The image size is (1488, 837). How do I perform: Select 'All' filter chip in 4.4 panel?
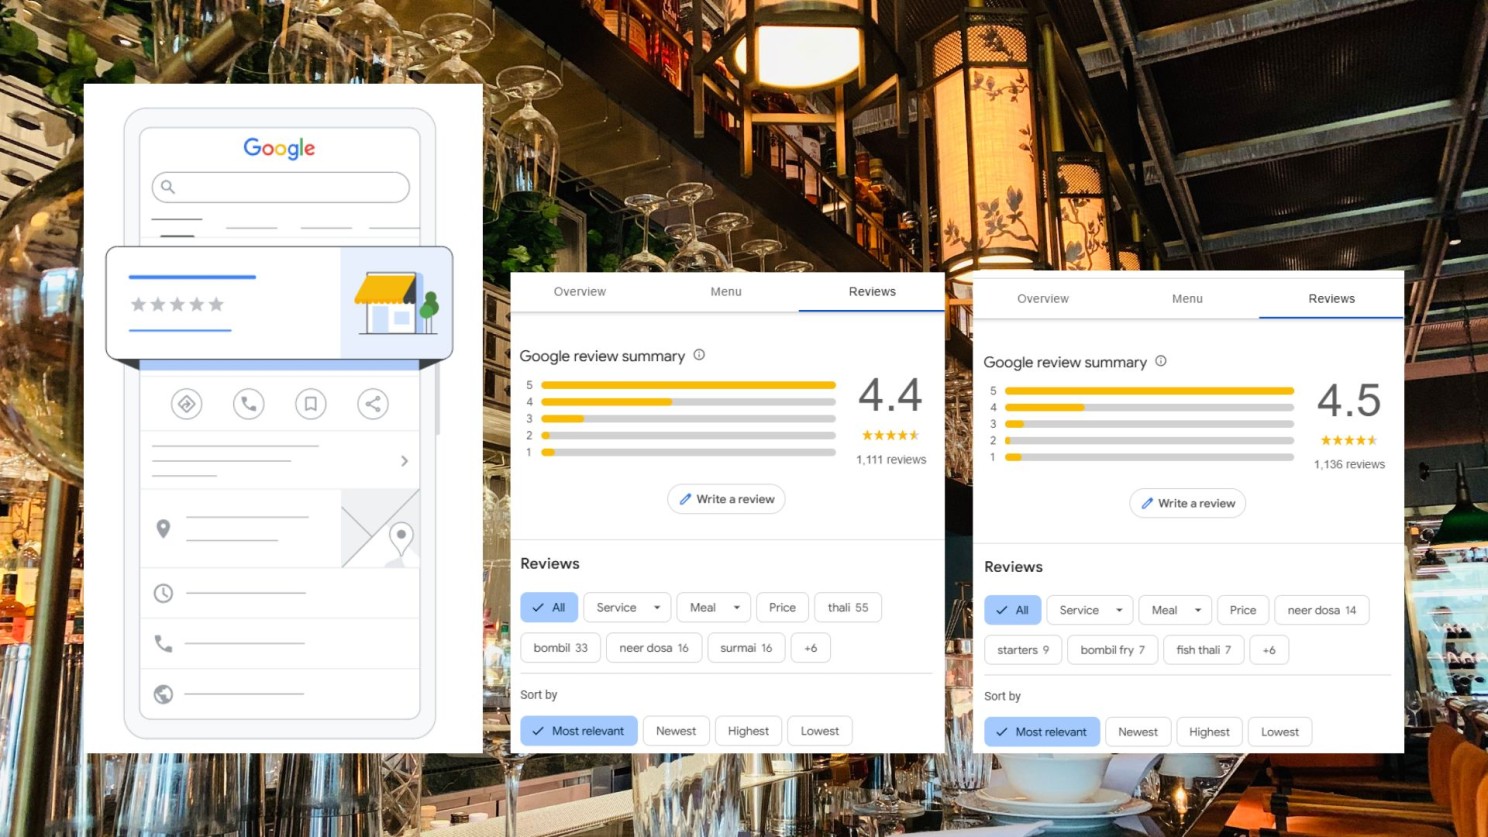tap(549, 608)
